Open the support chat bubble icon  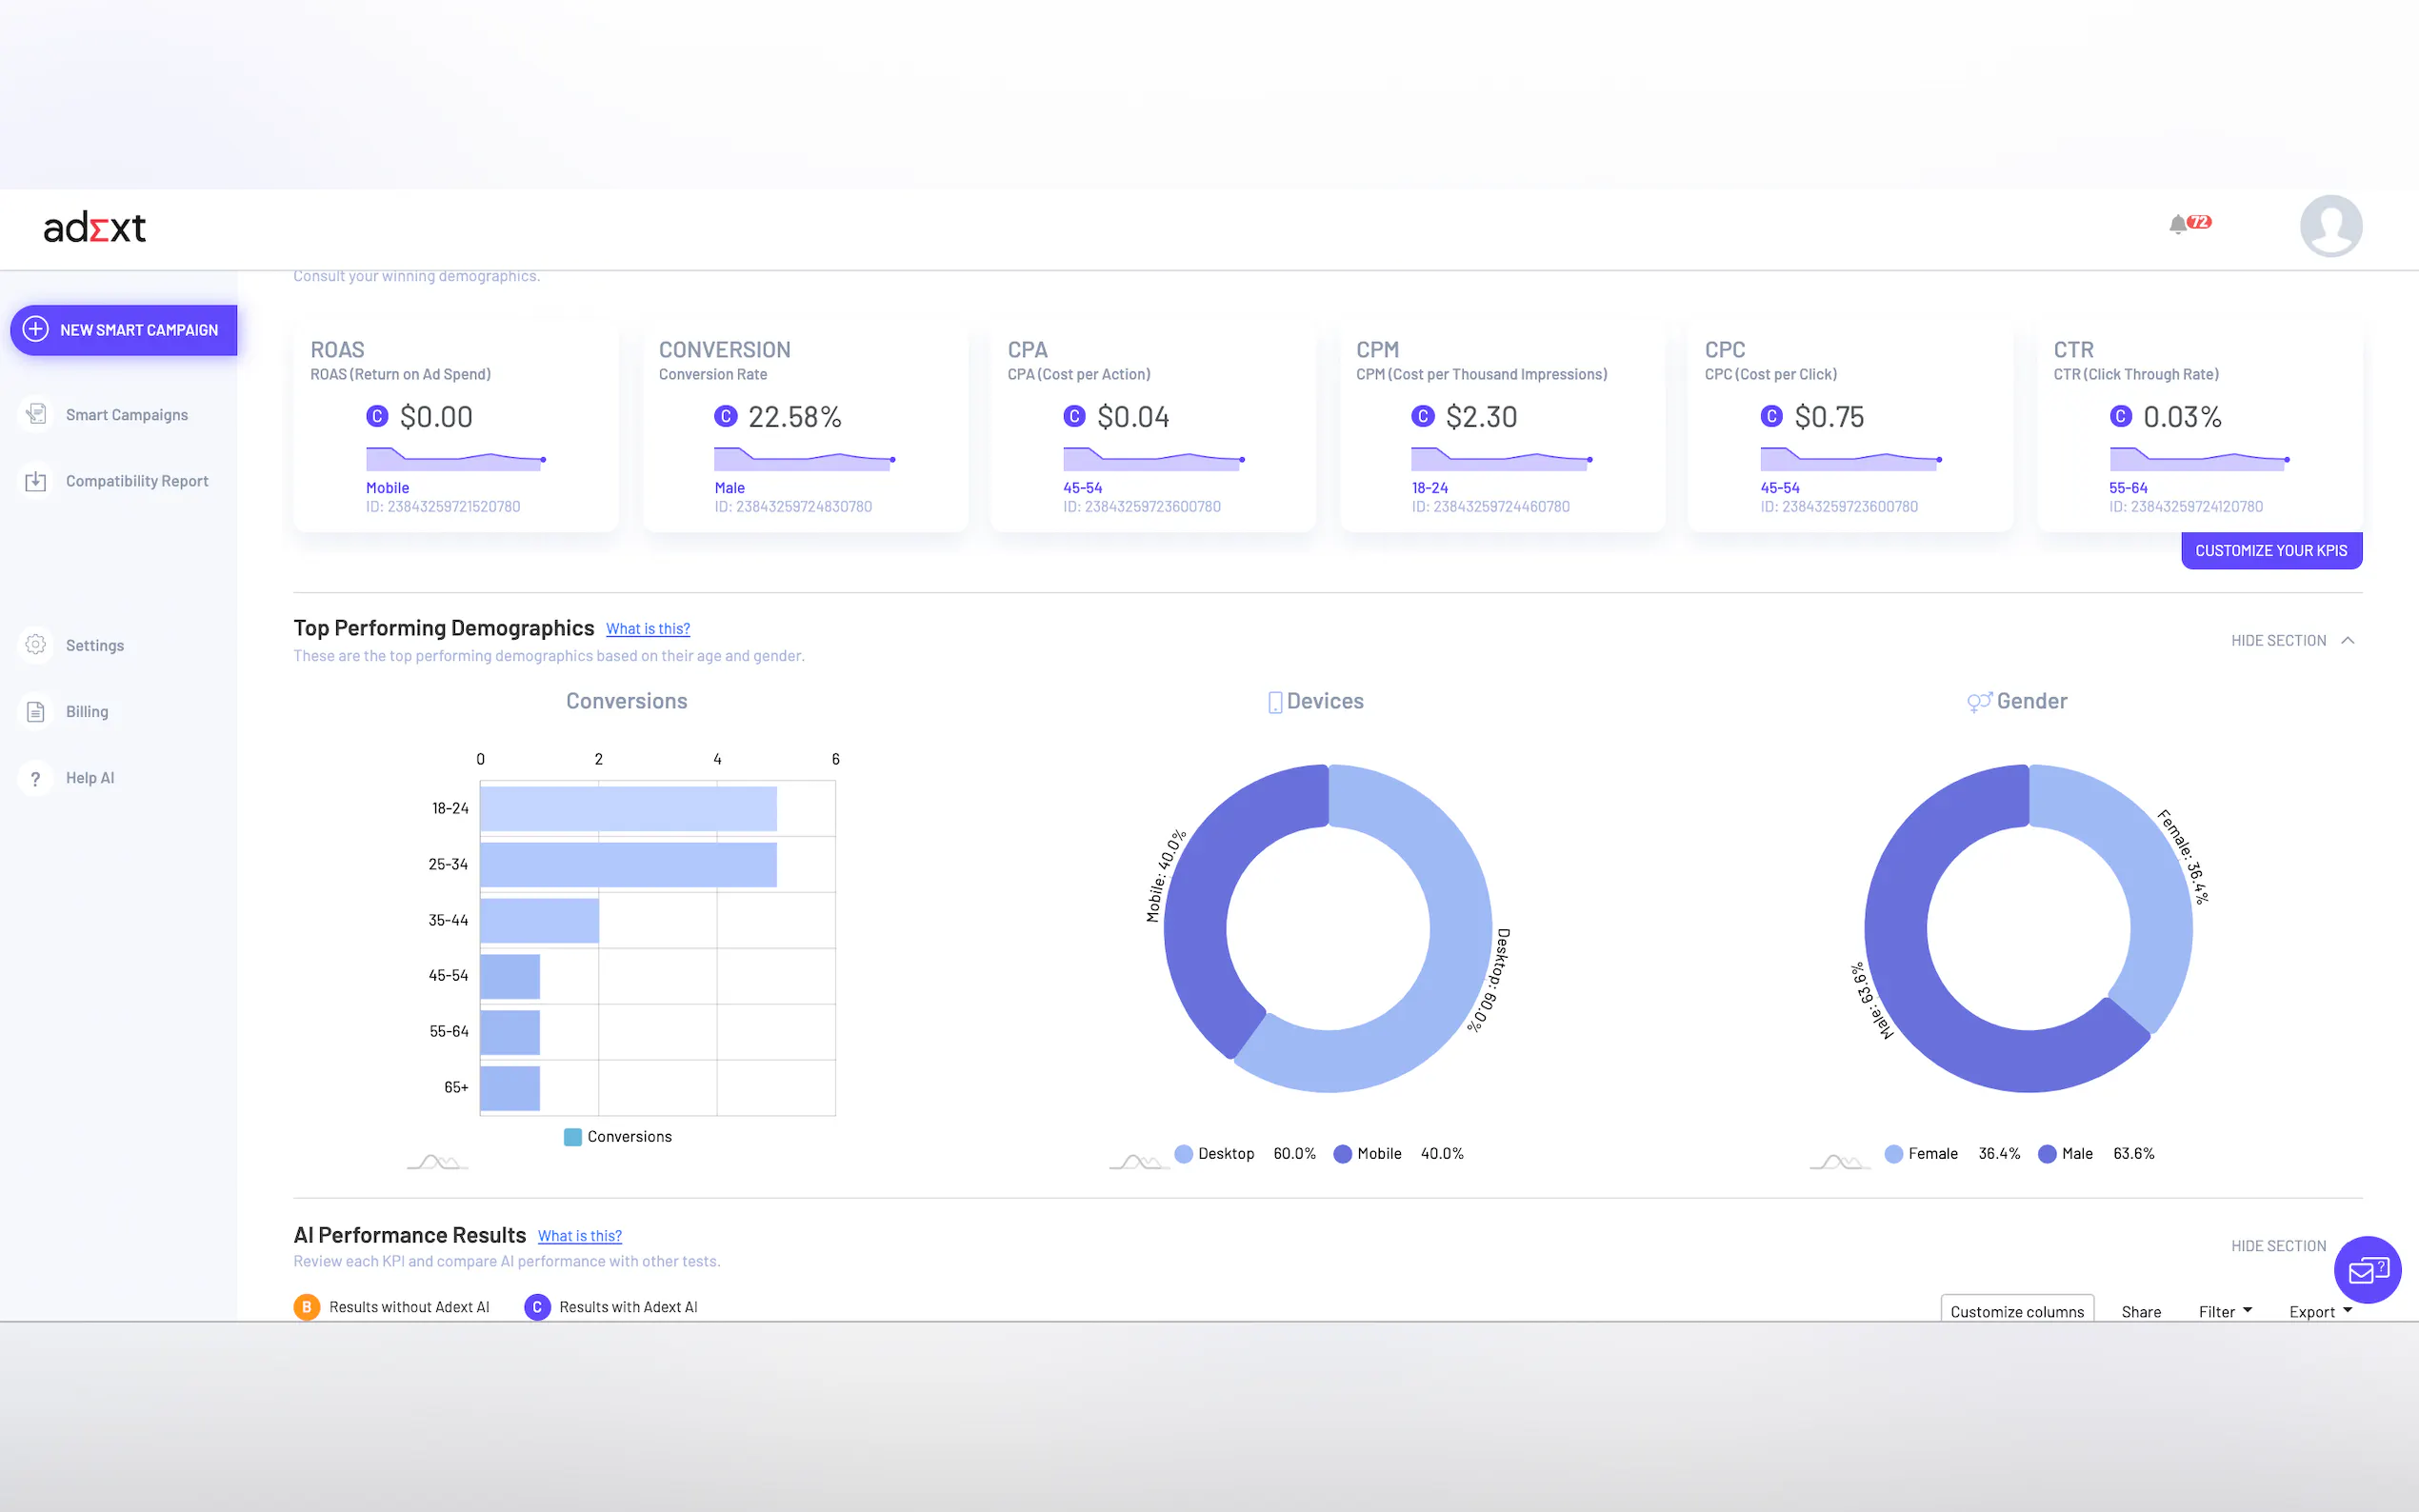click(2367, 1270)
